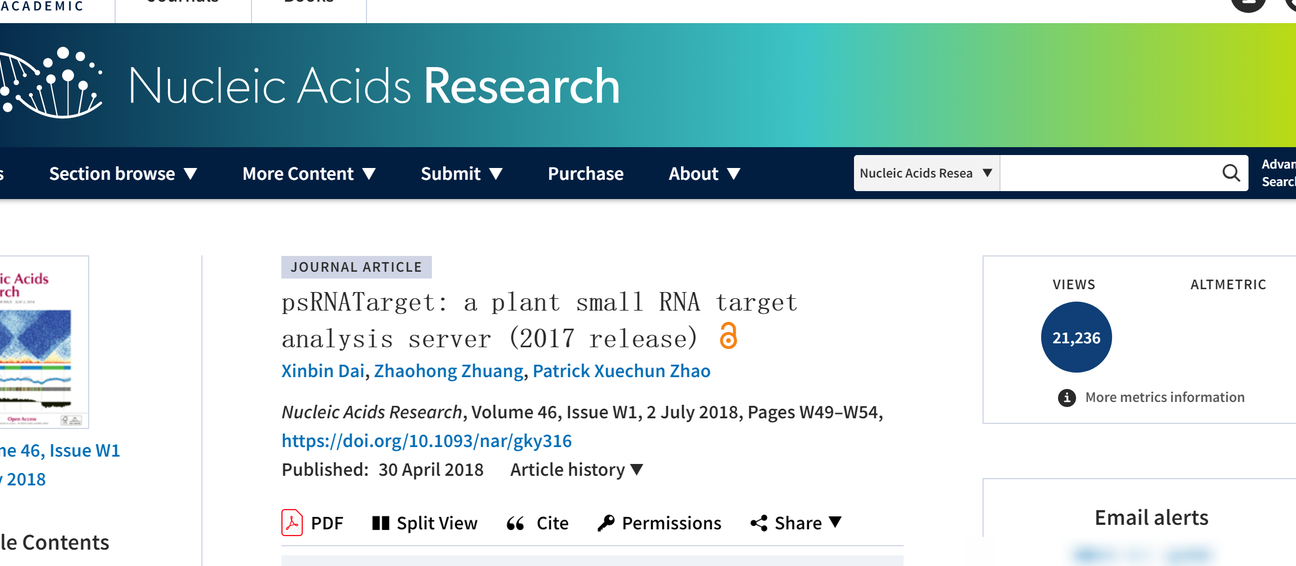Click the search magnifier icon
This screenshot has height=566, width=1296.
point(1231,173)
